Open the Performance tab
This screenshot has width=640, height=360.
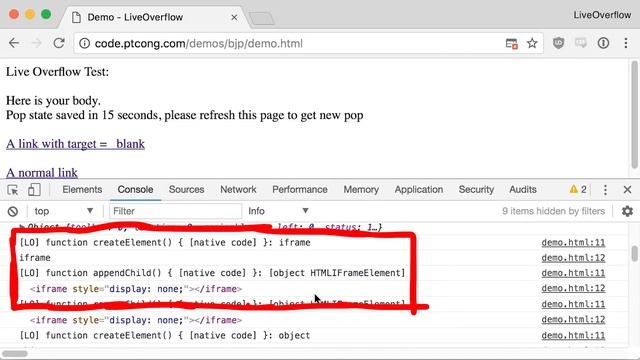pos(300,190)
